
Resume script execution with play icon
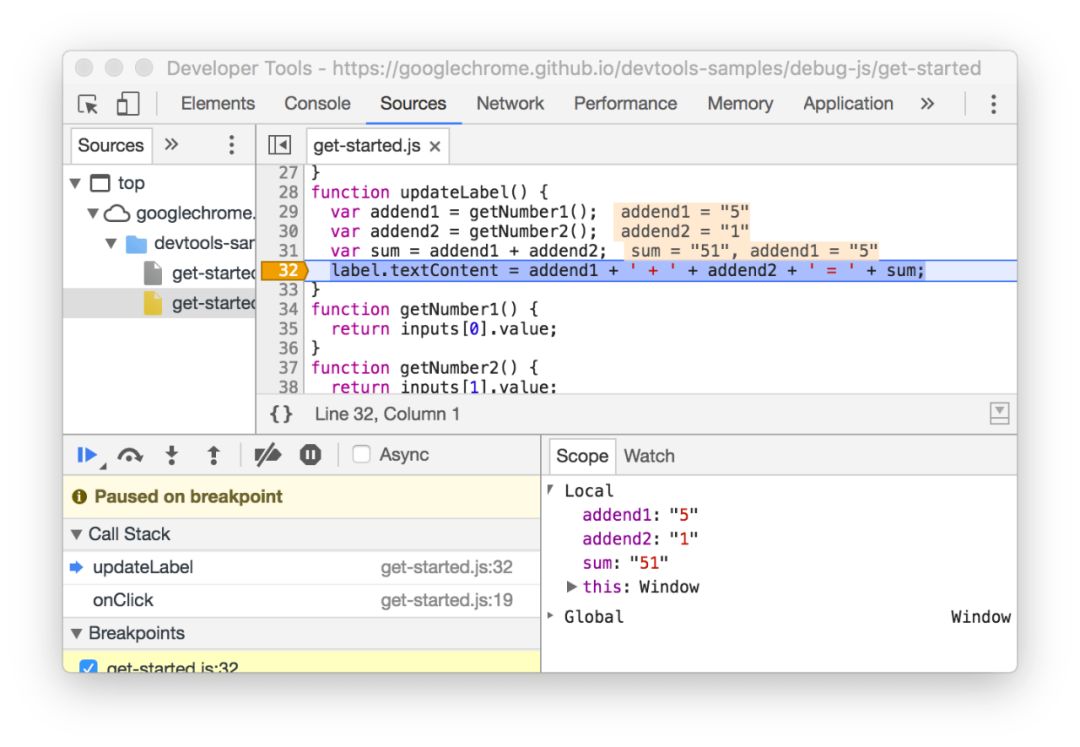[x=87, y=455]
